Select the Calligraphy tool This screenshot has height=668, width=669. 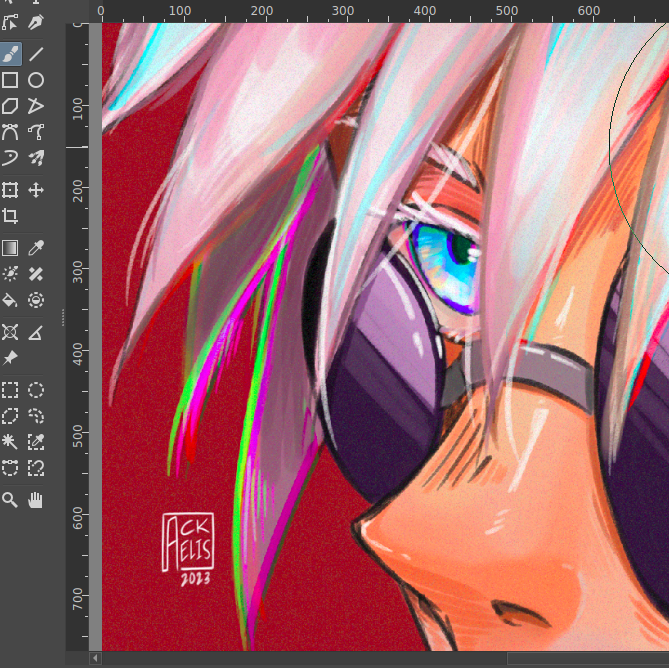(36, 22)
